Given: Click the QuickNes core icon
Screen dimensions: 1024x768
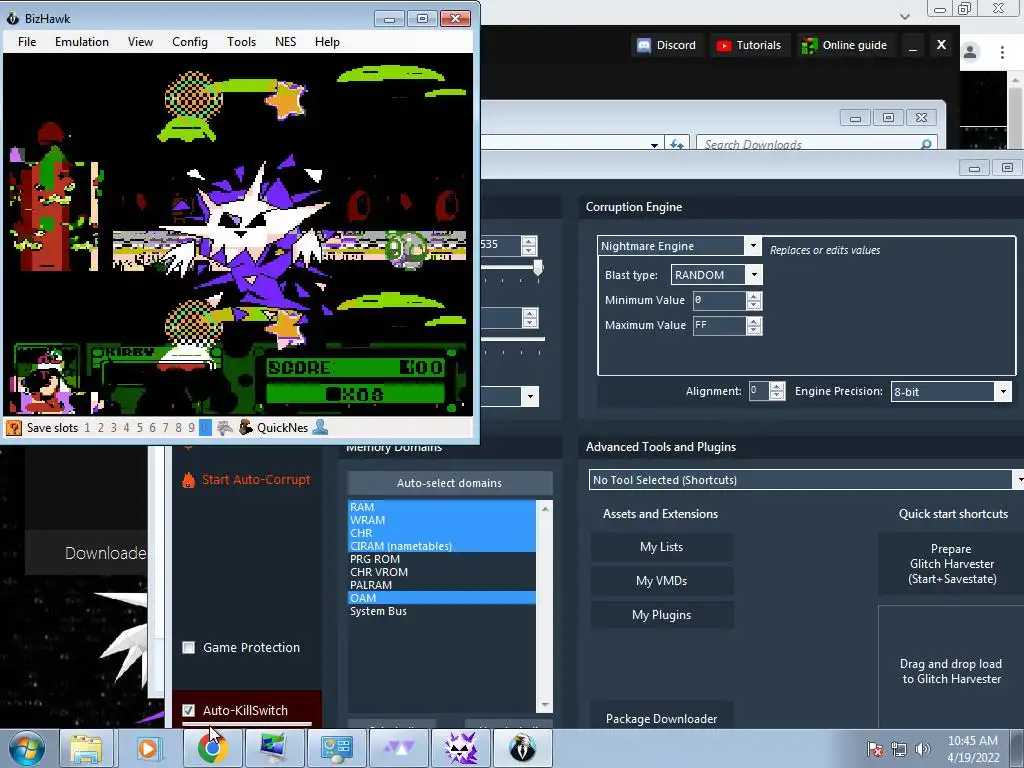Looking at the screenshot, I should pyautogui.click(x=246, y=428).
